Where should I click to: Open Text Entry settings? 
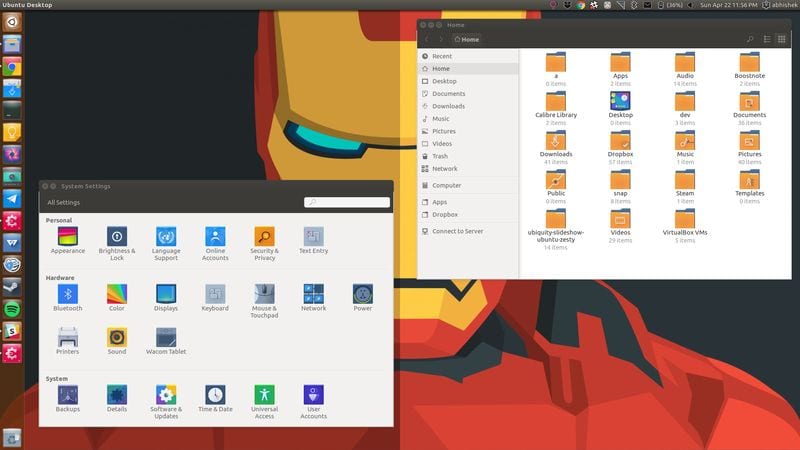(x=313, y=240)
